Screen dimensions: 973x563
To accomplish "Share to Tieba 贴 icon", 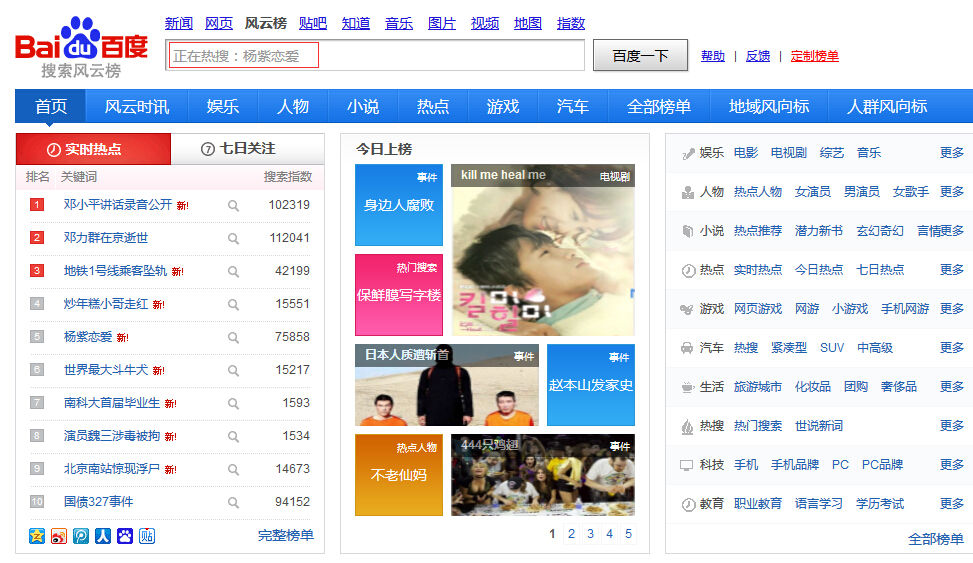I will click(x=147, y=536).
